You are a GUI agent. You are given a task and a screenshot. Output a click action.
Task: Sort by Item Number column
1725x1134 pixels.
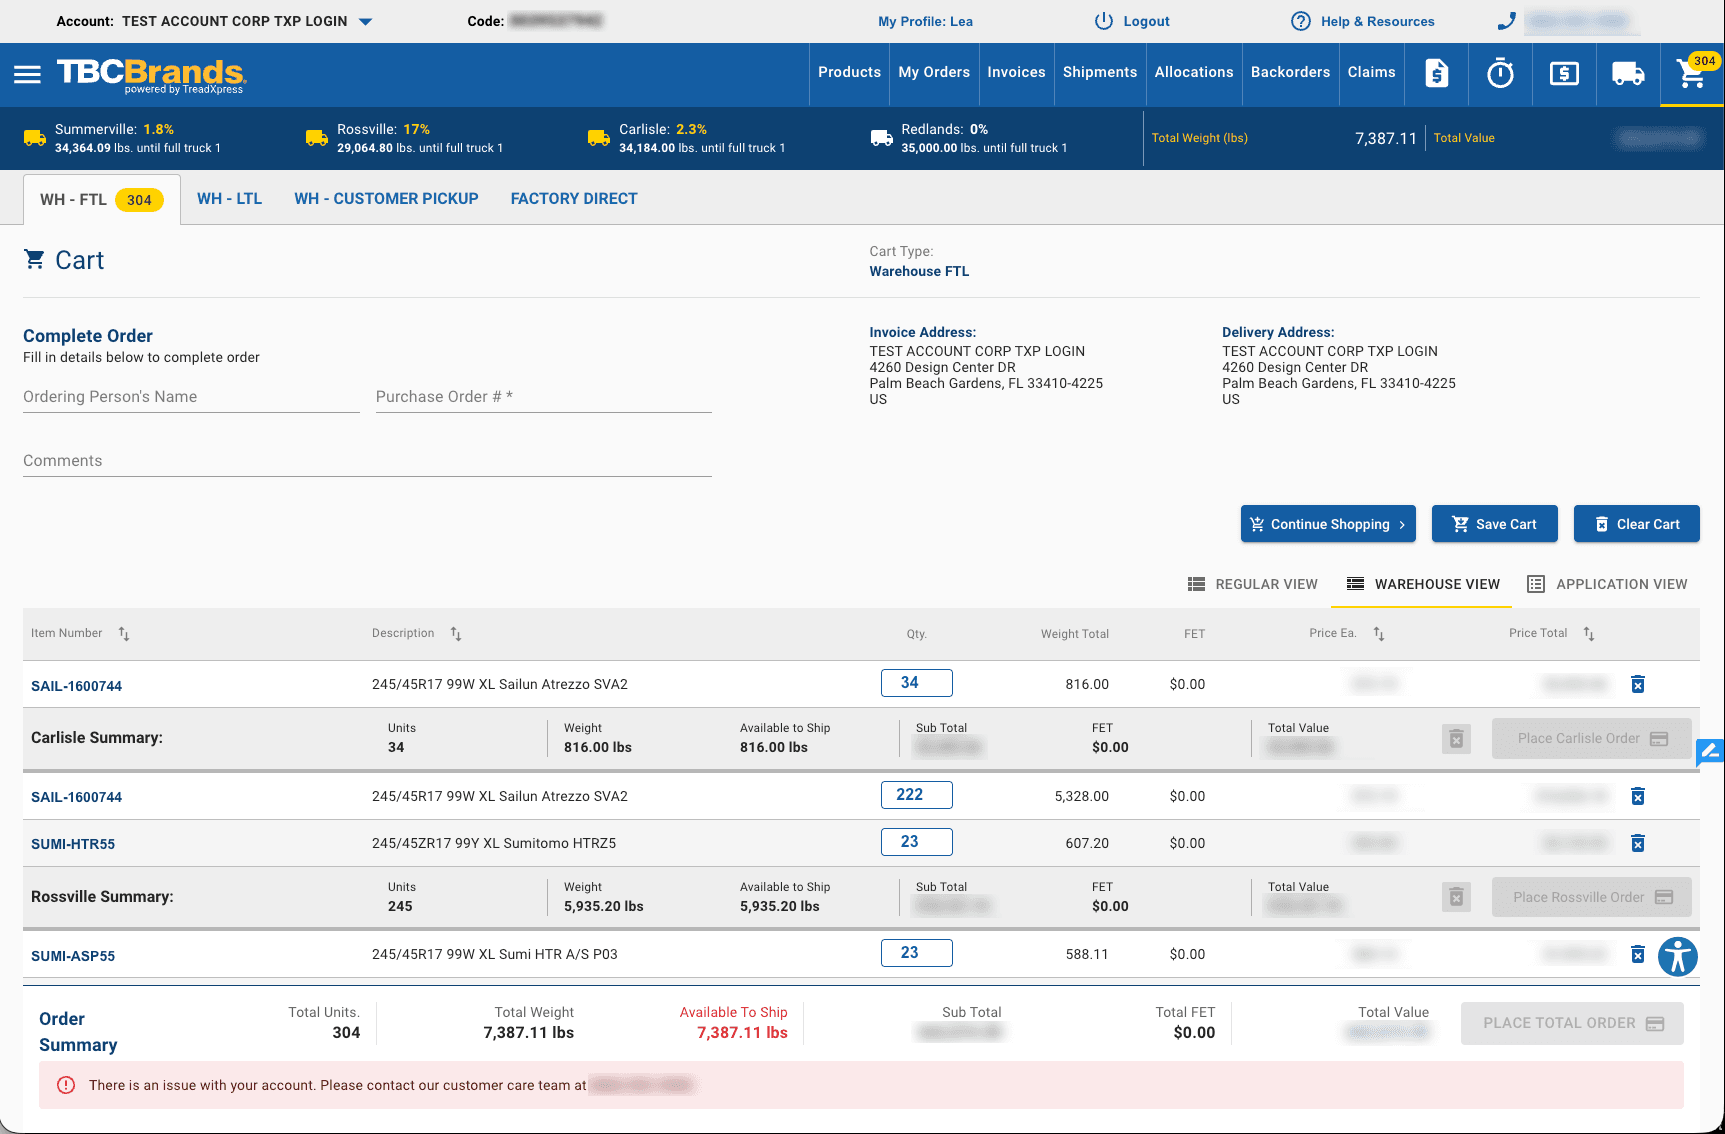click(124, 634)
